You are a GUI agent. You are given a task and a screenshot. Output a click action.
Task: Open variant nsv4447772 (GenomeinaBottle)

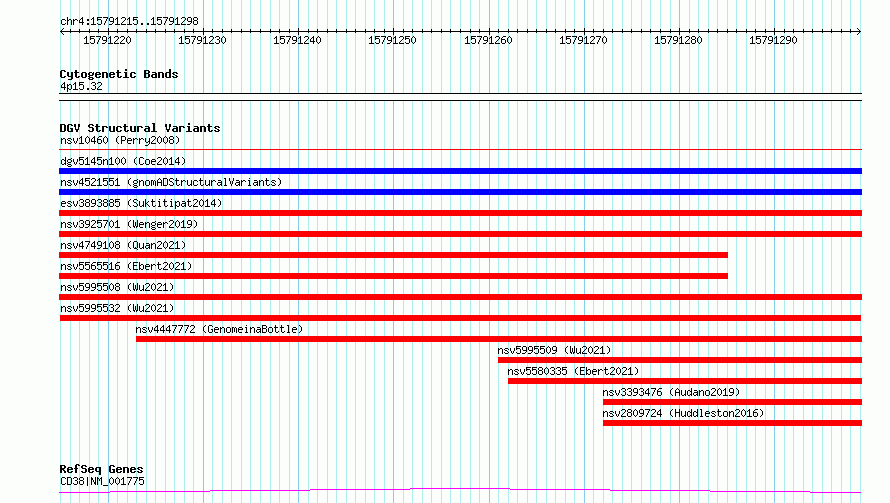click(x=219, y=329)
